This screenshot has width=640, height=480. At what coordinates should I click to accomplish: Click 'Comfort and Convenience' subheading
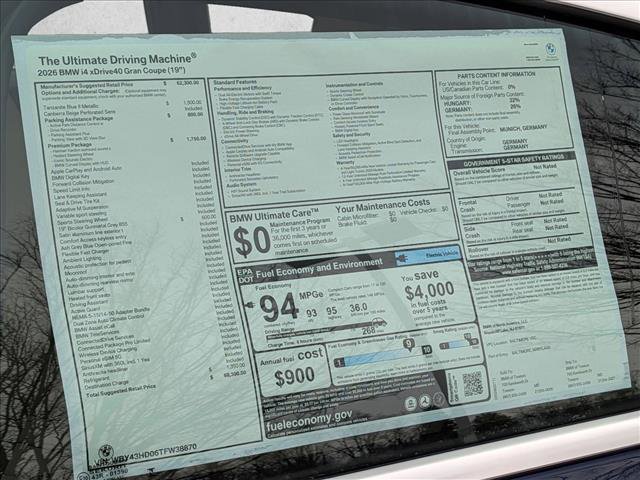354,108
